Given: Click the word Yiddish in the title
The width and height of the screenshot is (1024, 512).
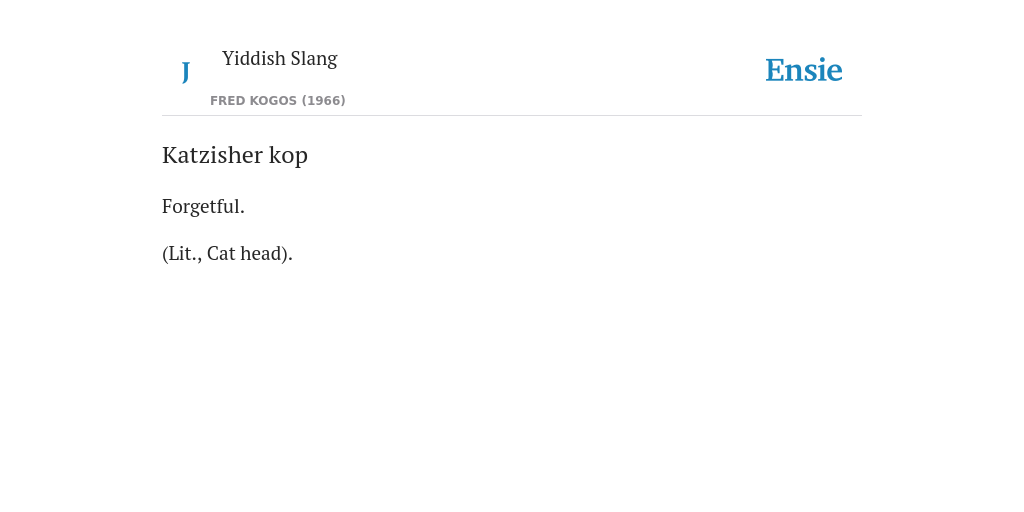Looking at the screenshot, I should pyautogui.click(x=254, y=58).
